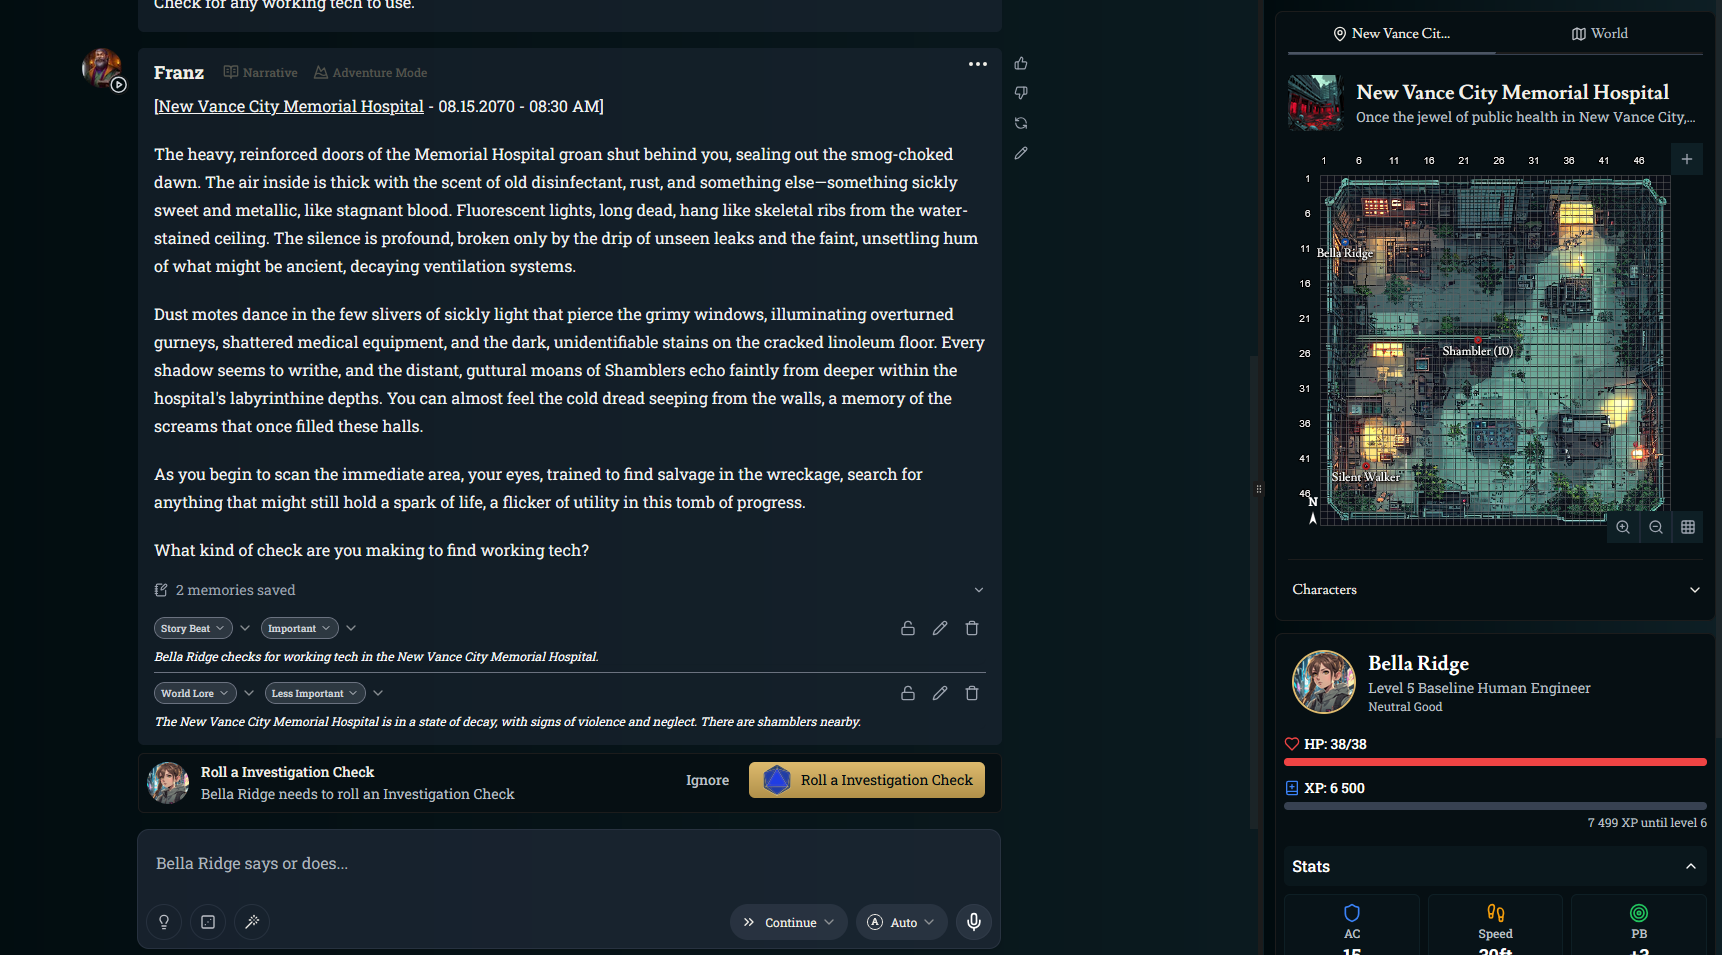This screenshot has height=955, width=1722.
Task: Zoom in on the hospital map
Action: coord(1623,527)
